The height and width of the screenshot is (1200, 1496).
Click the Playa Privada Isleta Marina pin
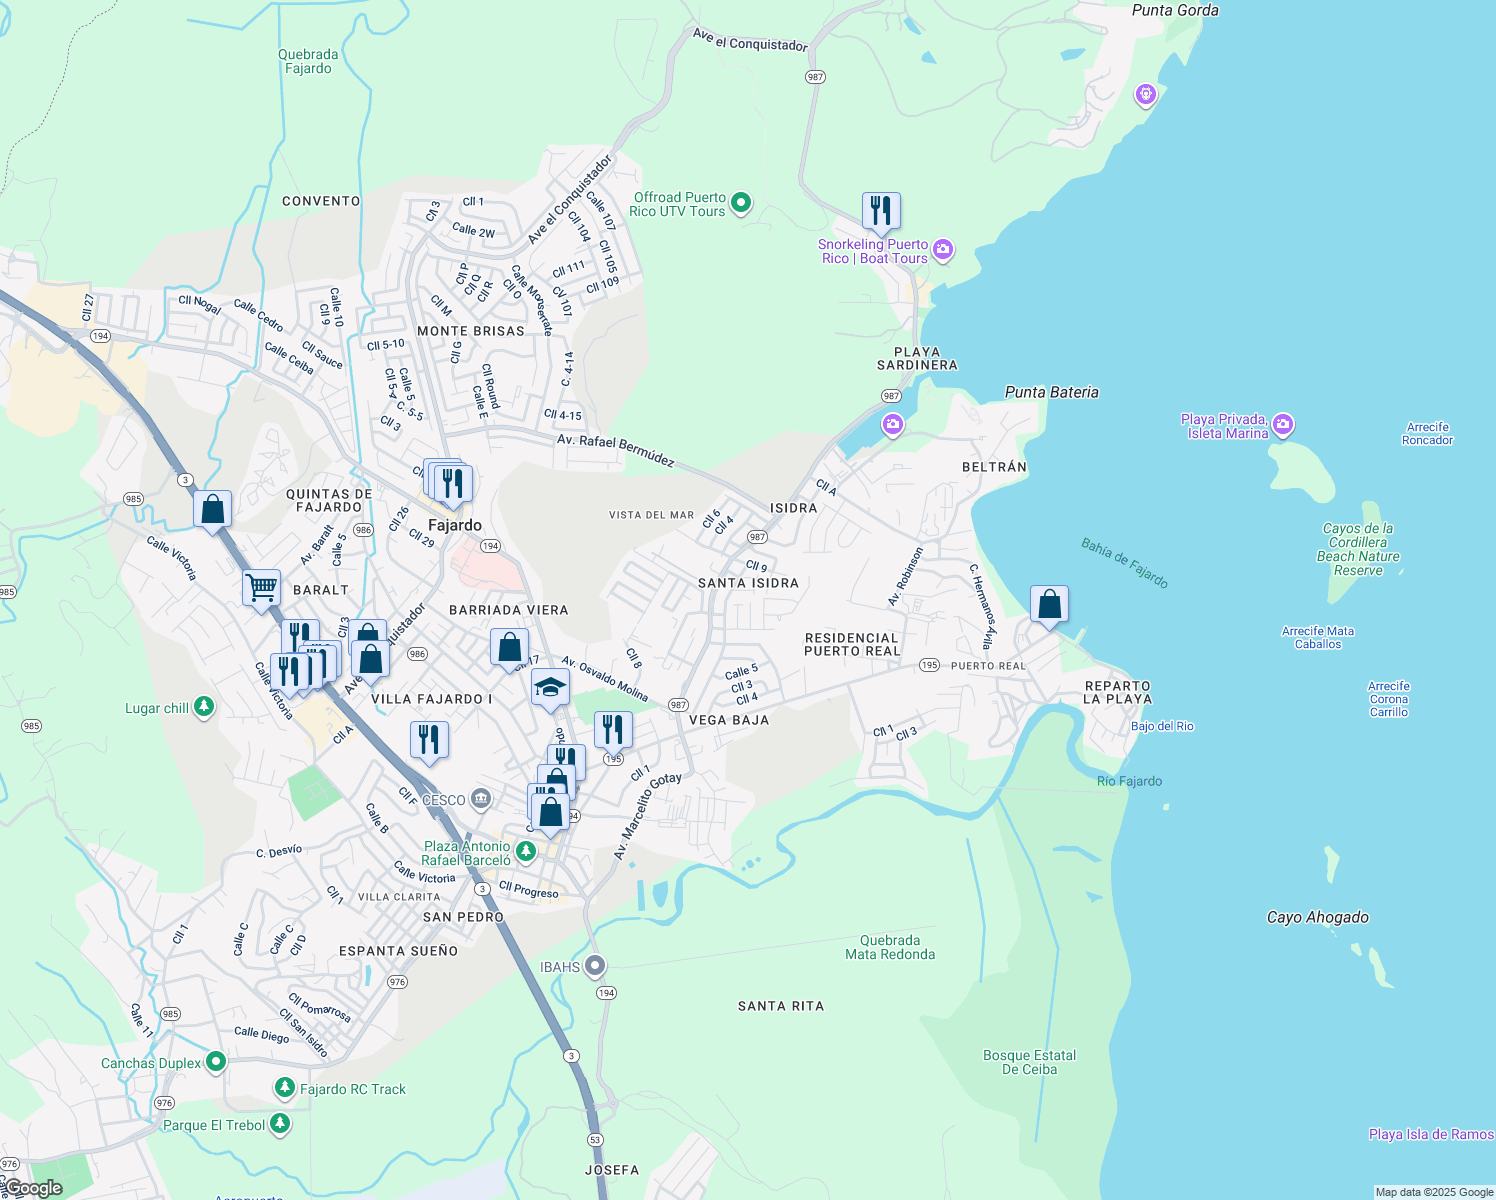(1284, 425)
